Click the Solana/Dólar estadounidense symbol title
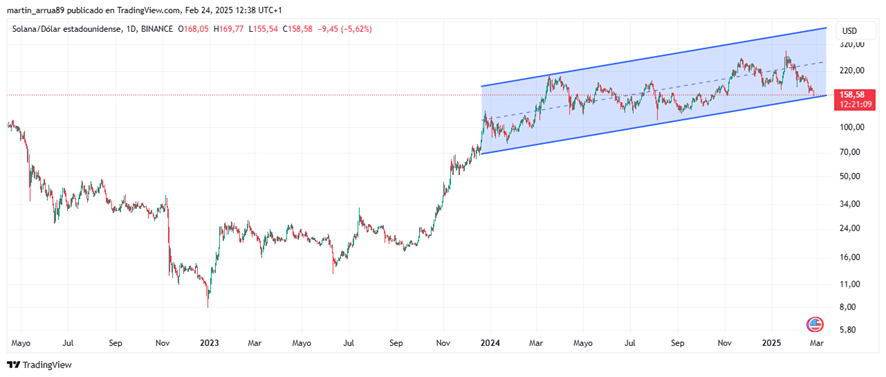This screenshot has width=886, height=377. coord(66,29)
